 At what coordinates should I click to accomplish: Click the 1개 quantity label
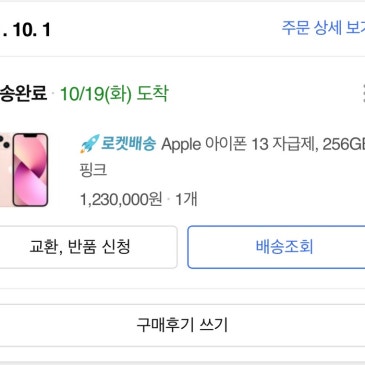186,199
